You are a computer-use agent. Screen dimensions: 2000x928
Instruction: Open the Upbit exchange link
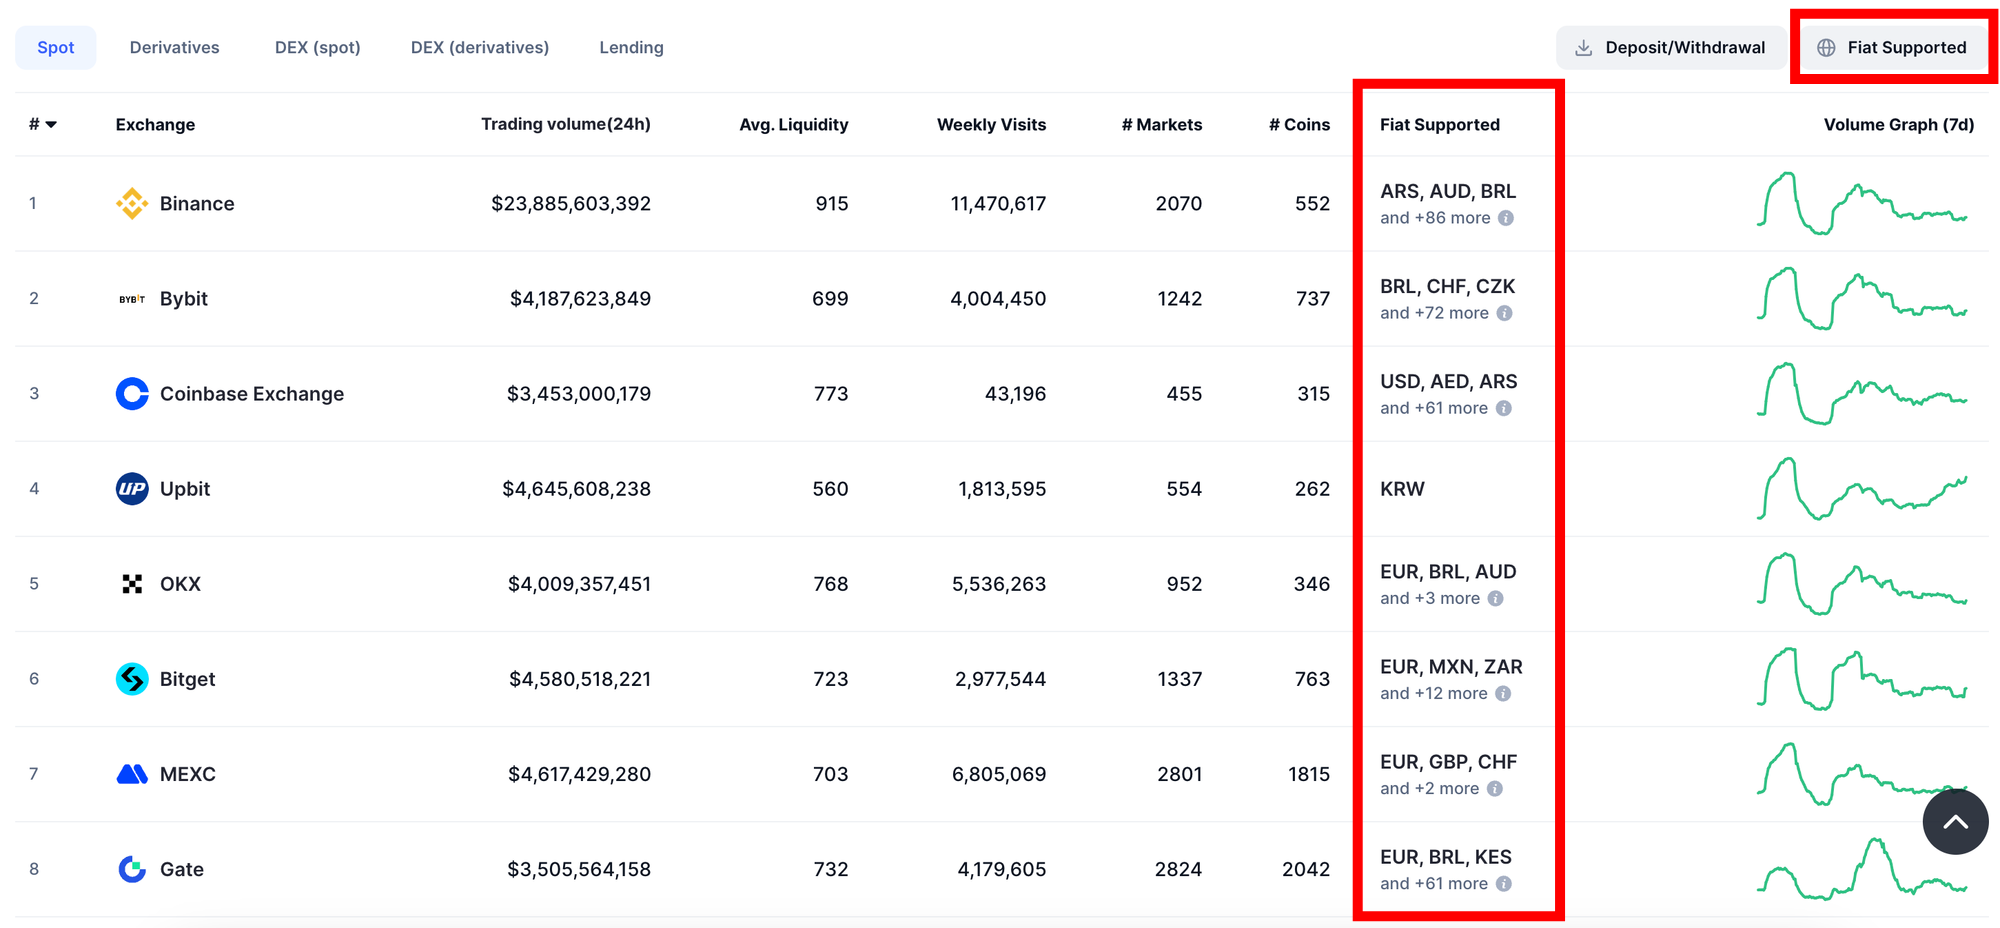click(185, 489)
